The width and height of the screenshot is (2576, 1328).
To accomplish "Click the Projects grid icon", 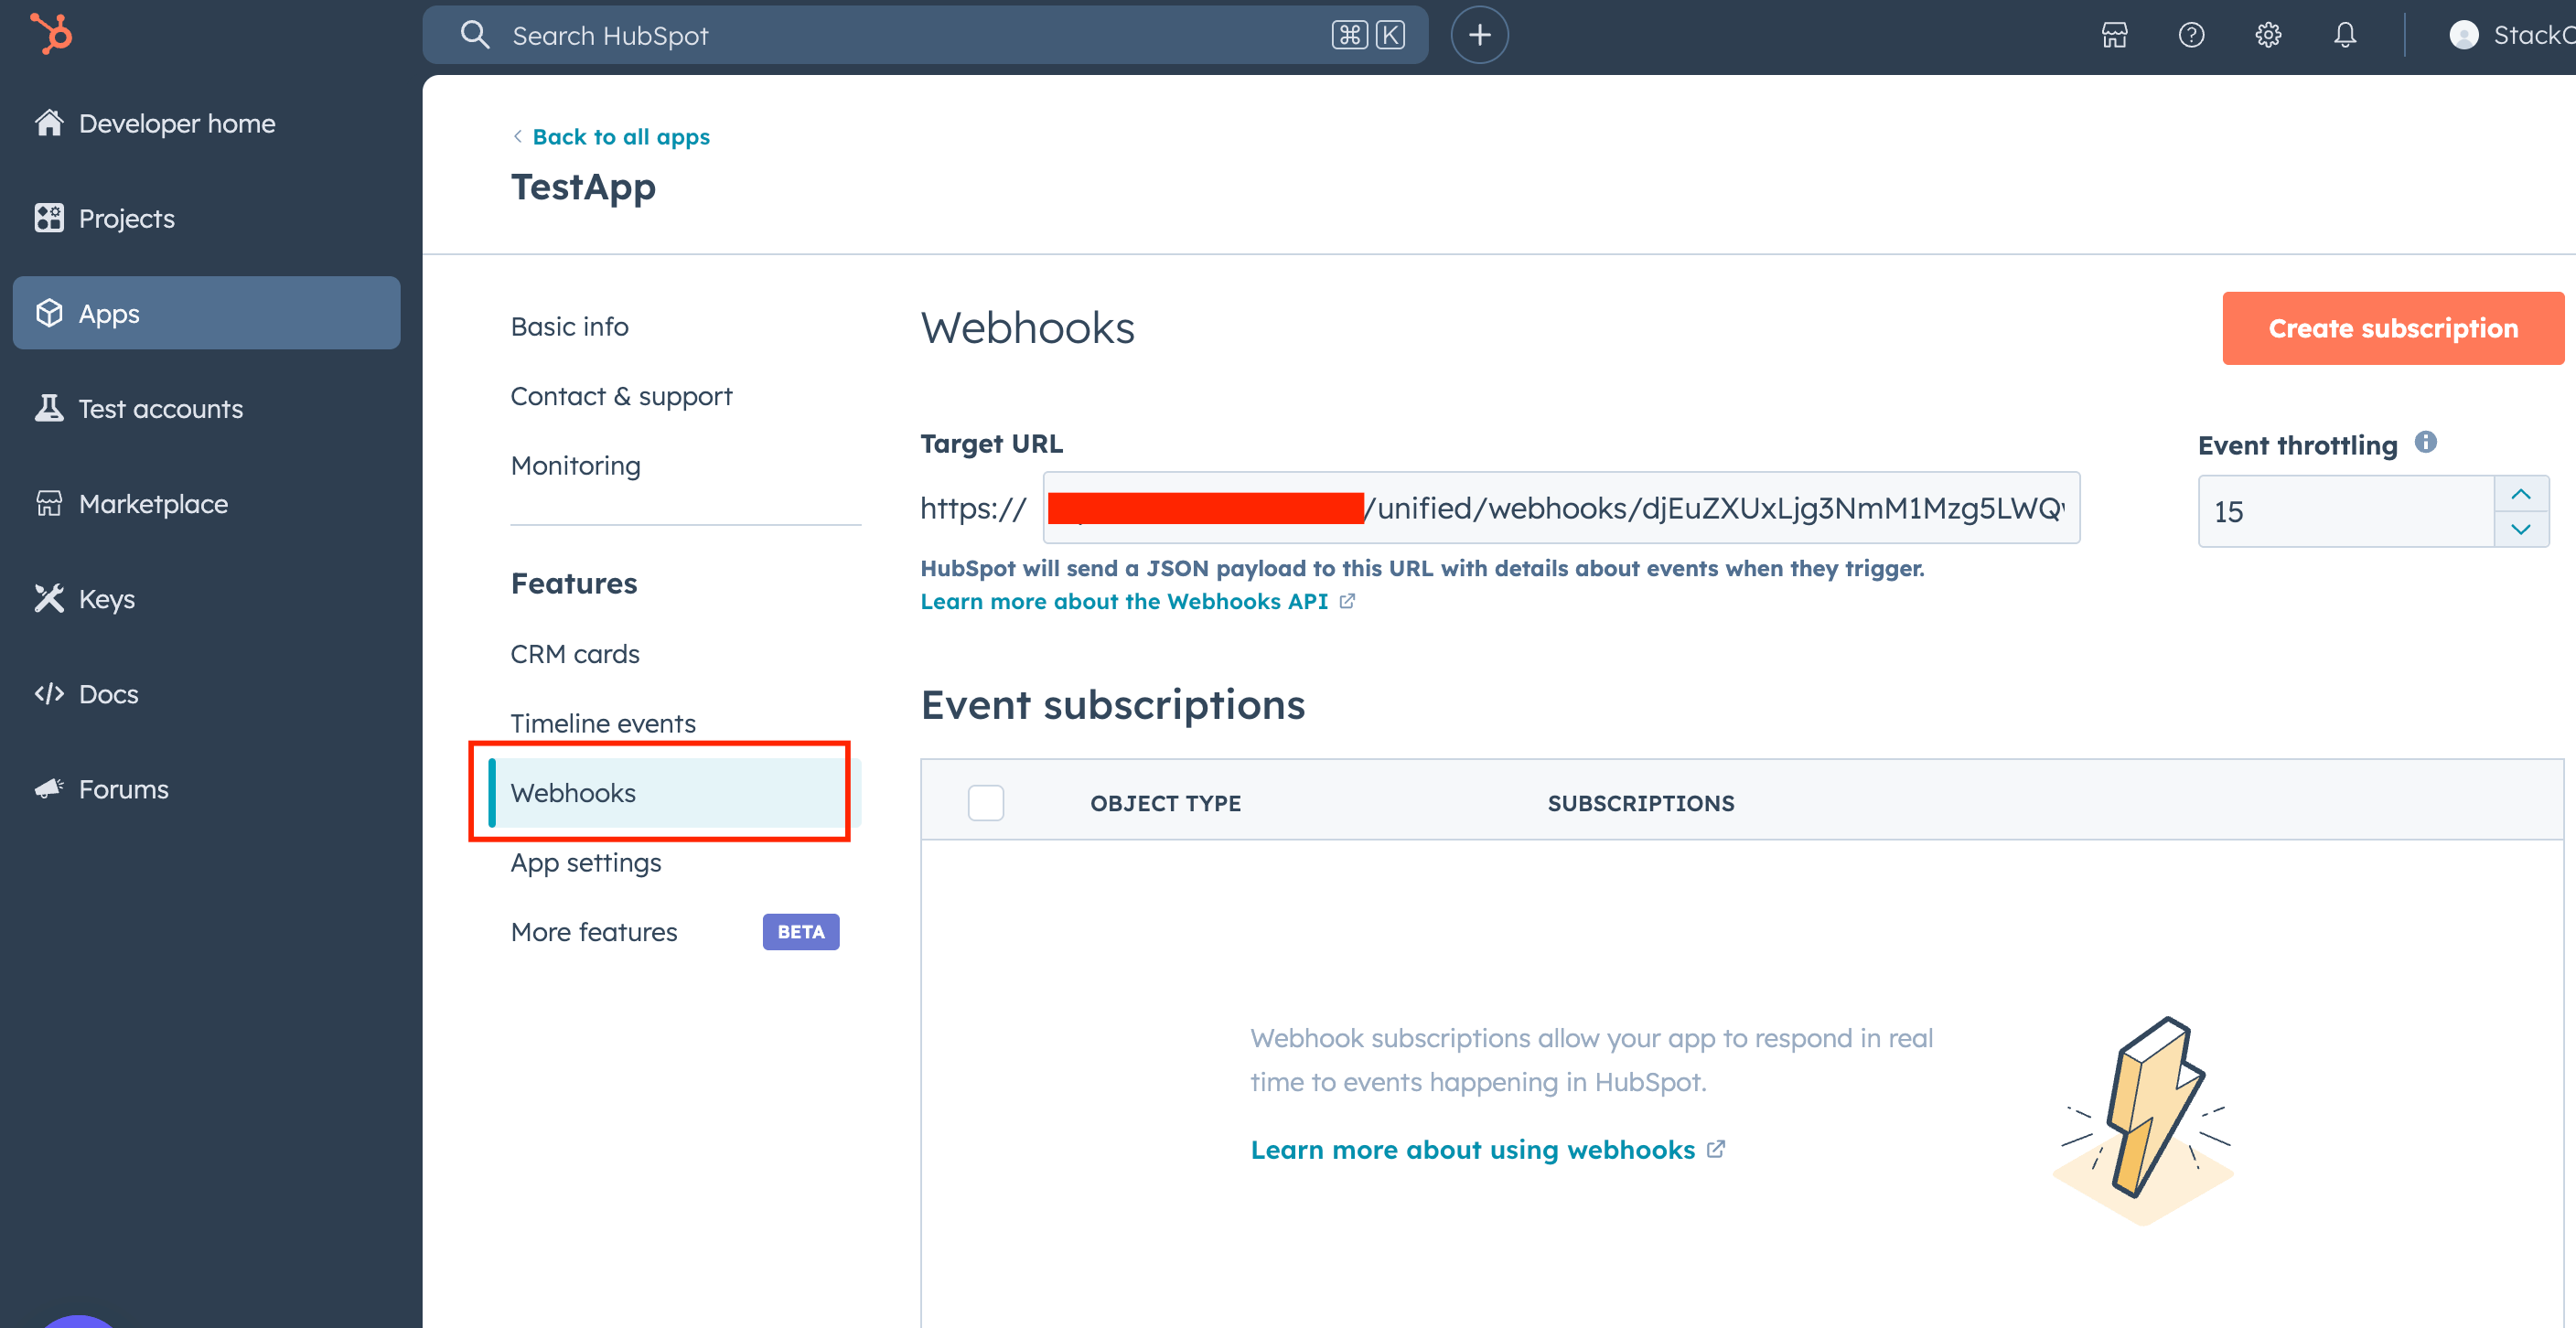I will (49, 218).
